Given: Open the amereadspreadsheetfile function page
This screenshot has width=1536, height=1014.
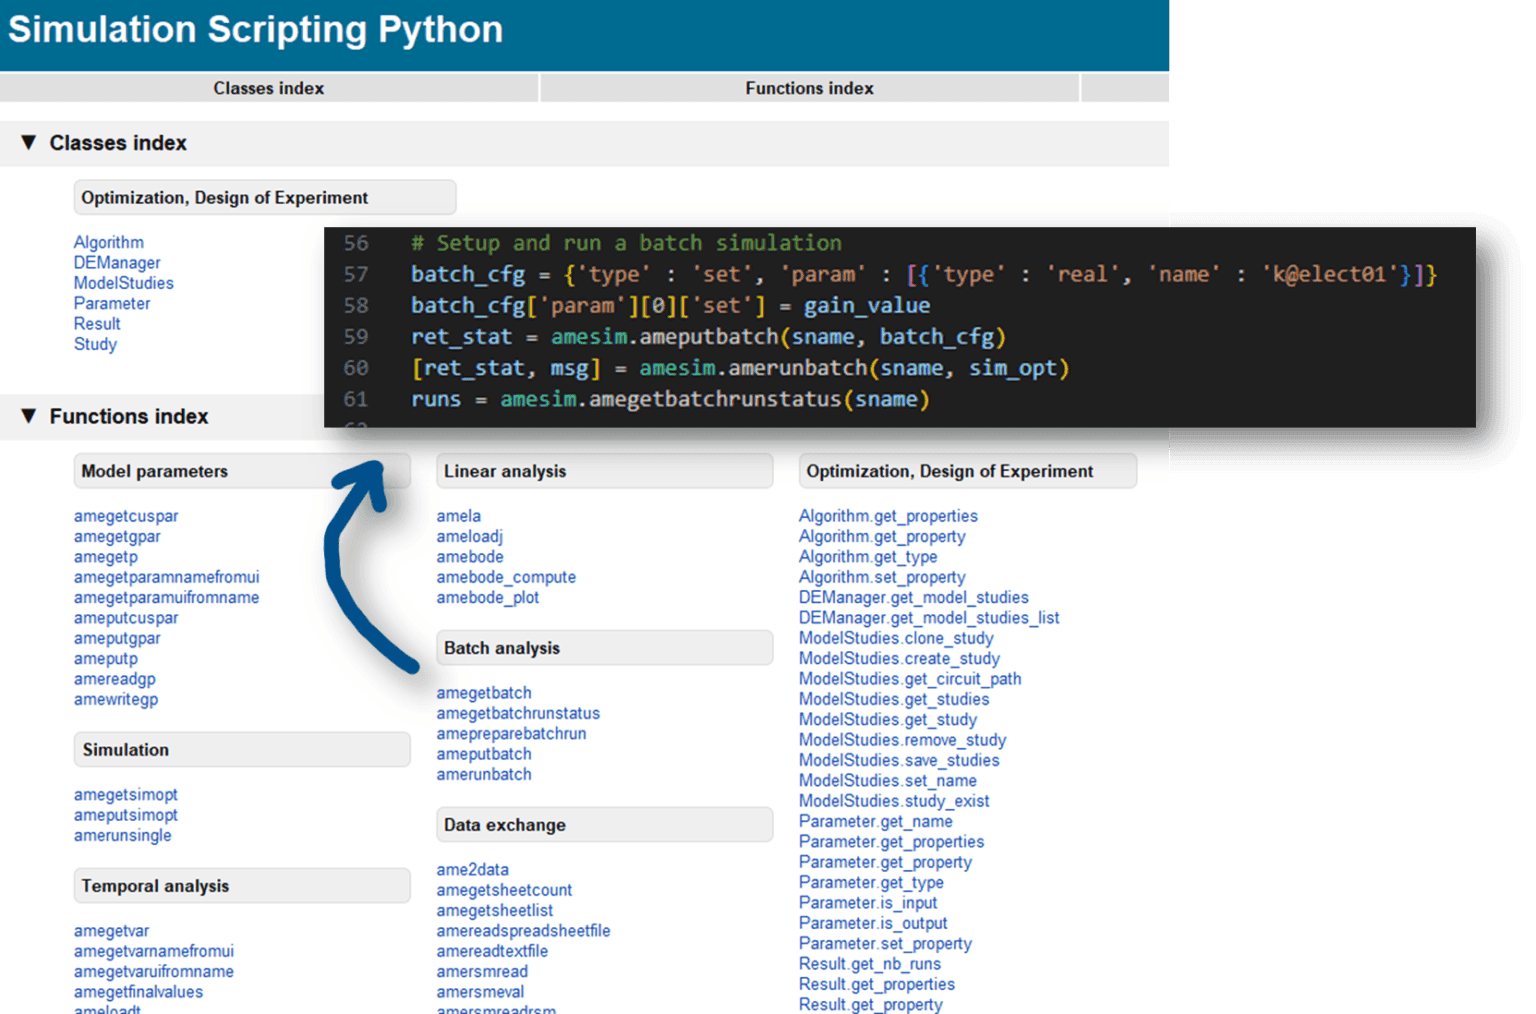Looking at the screenshot, I should tap(524, 930).
